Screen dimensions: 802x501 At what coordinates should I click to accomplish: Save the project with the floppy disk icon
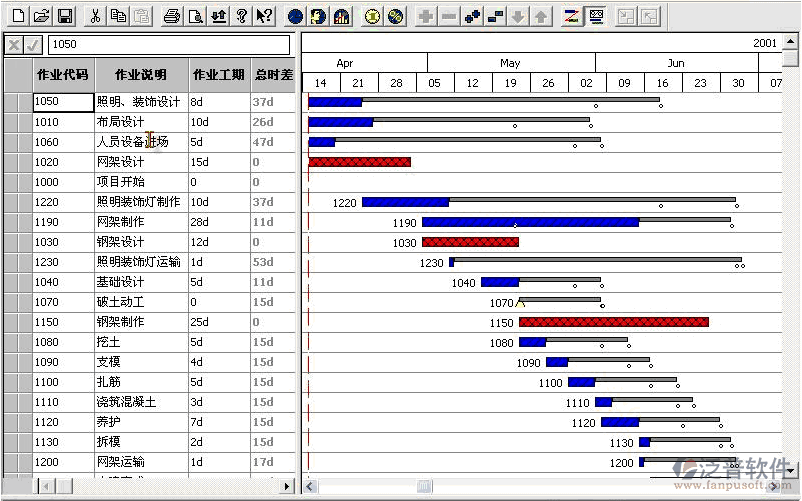click(x=64, y=16)
